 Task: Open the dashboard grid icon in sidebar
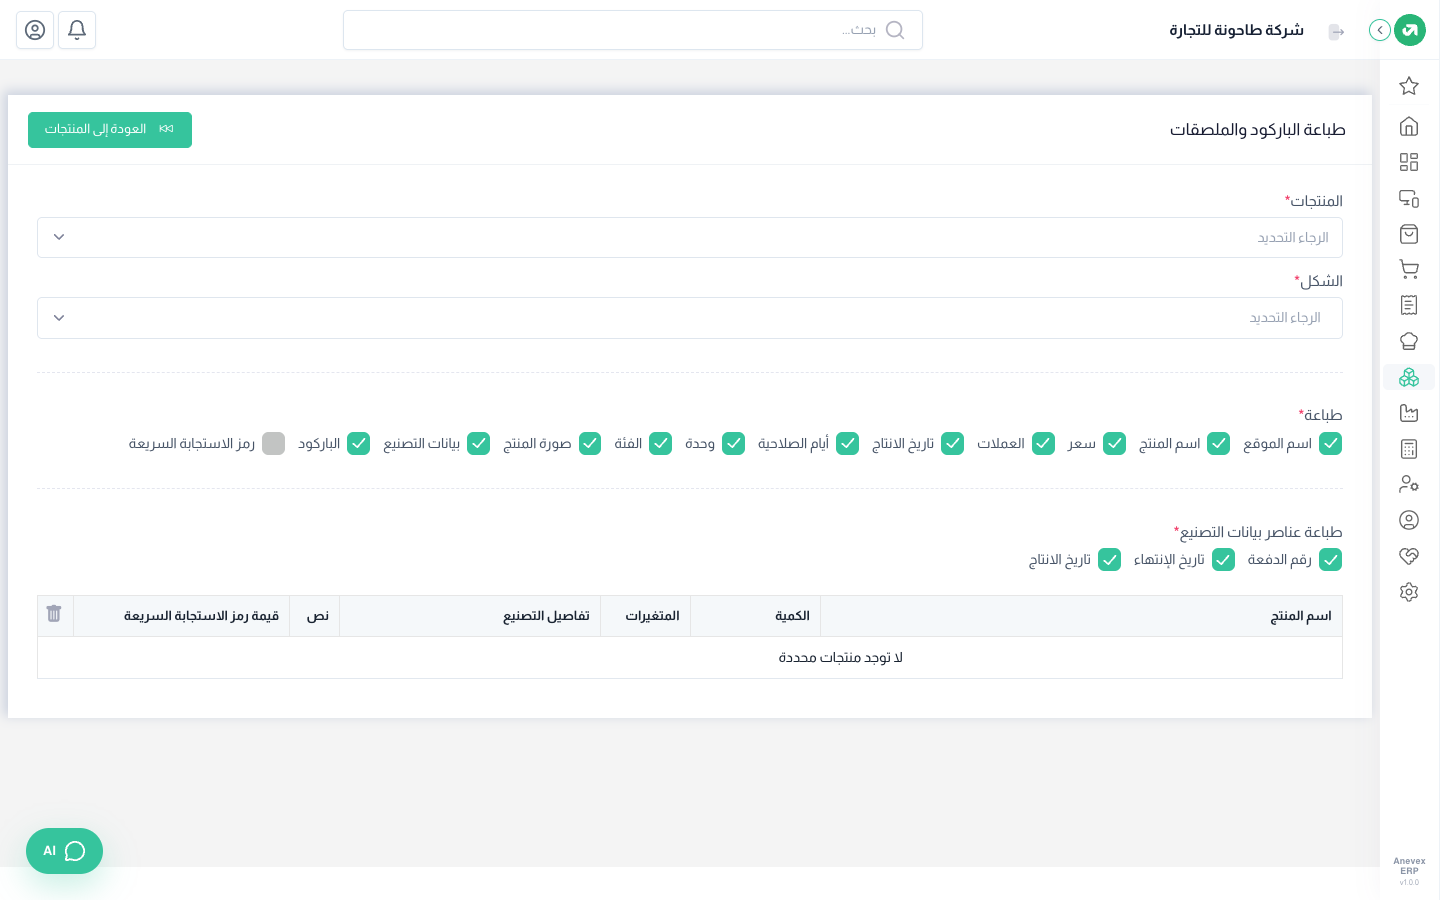1409,162
